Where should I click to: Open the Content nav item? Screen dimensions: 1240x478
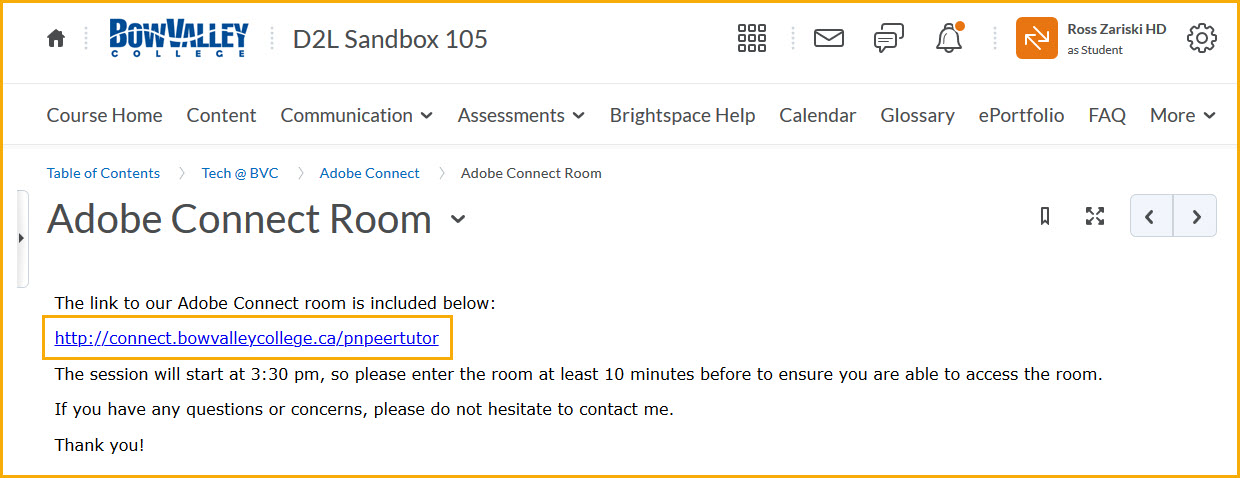[221, 115]
